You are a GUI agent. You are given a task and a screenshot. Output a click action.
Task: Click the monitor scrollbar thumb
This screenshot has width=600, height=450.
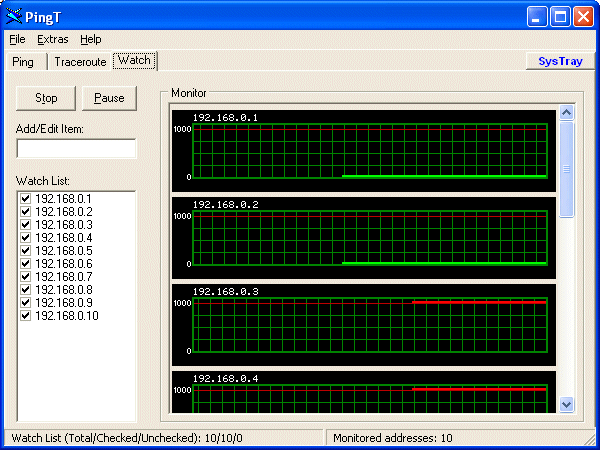567,170
